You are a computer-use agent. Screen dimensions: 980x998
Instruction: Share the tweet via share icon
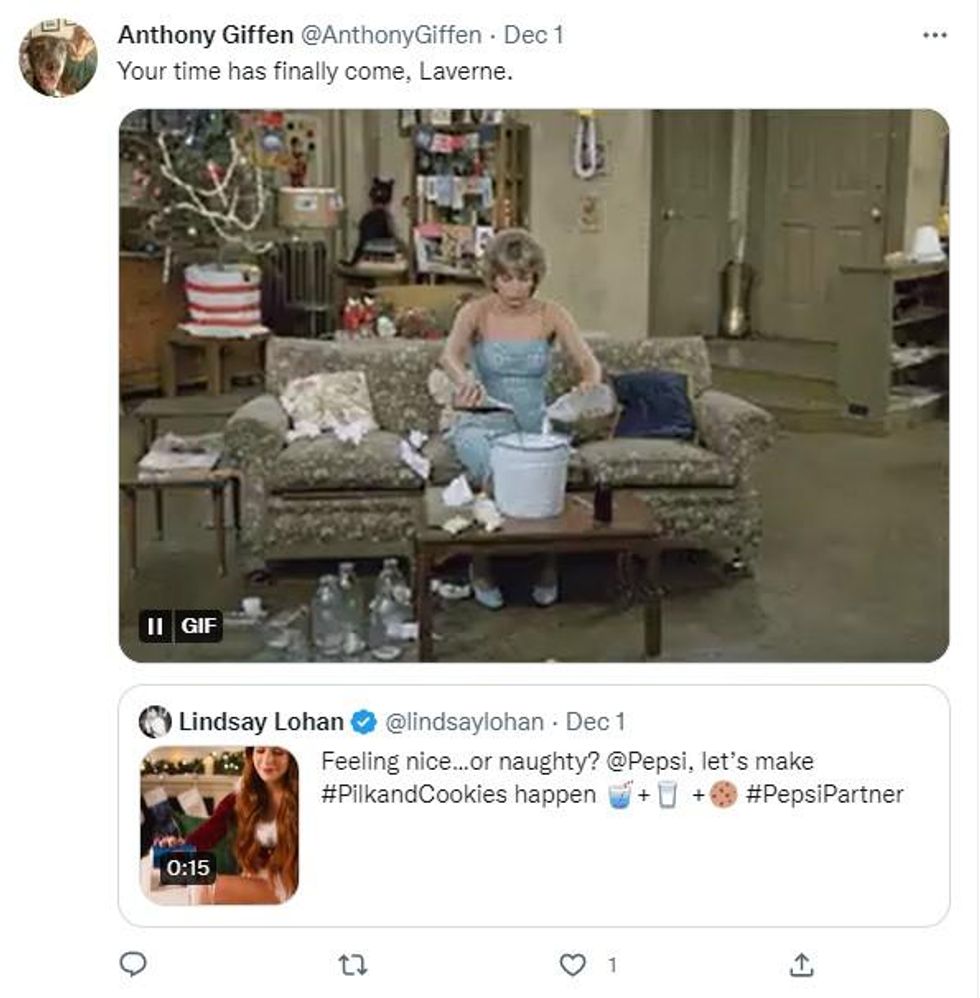[800, 964]
